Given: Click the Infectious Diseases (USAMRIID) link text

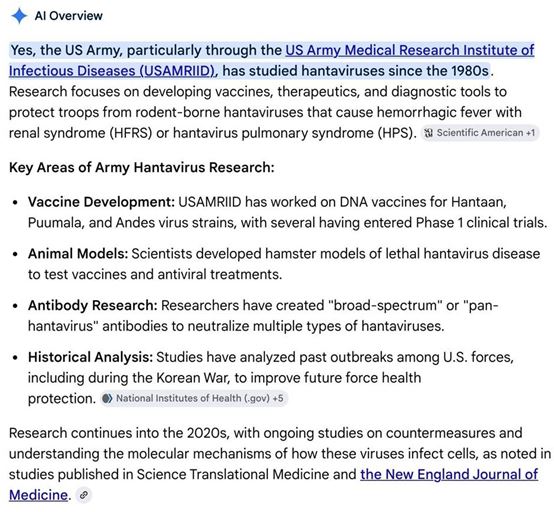Looking at the screenshot, I should pyautogui.click(x=112, y=71).
